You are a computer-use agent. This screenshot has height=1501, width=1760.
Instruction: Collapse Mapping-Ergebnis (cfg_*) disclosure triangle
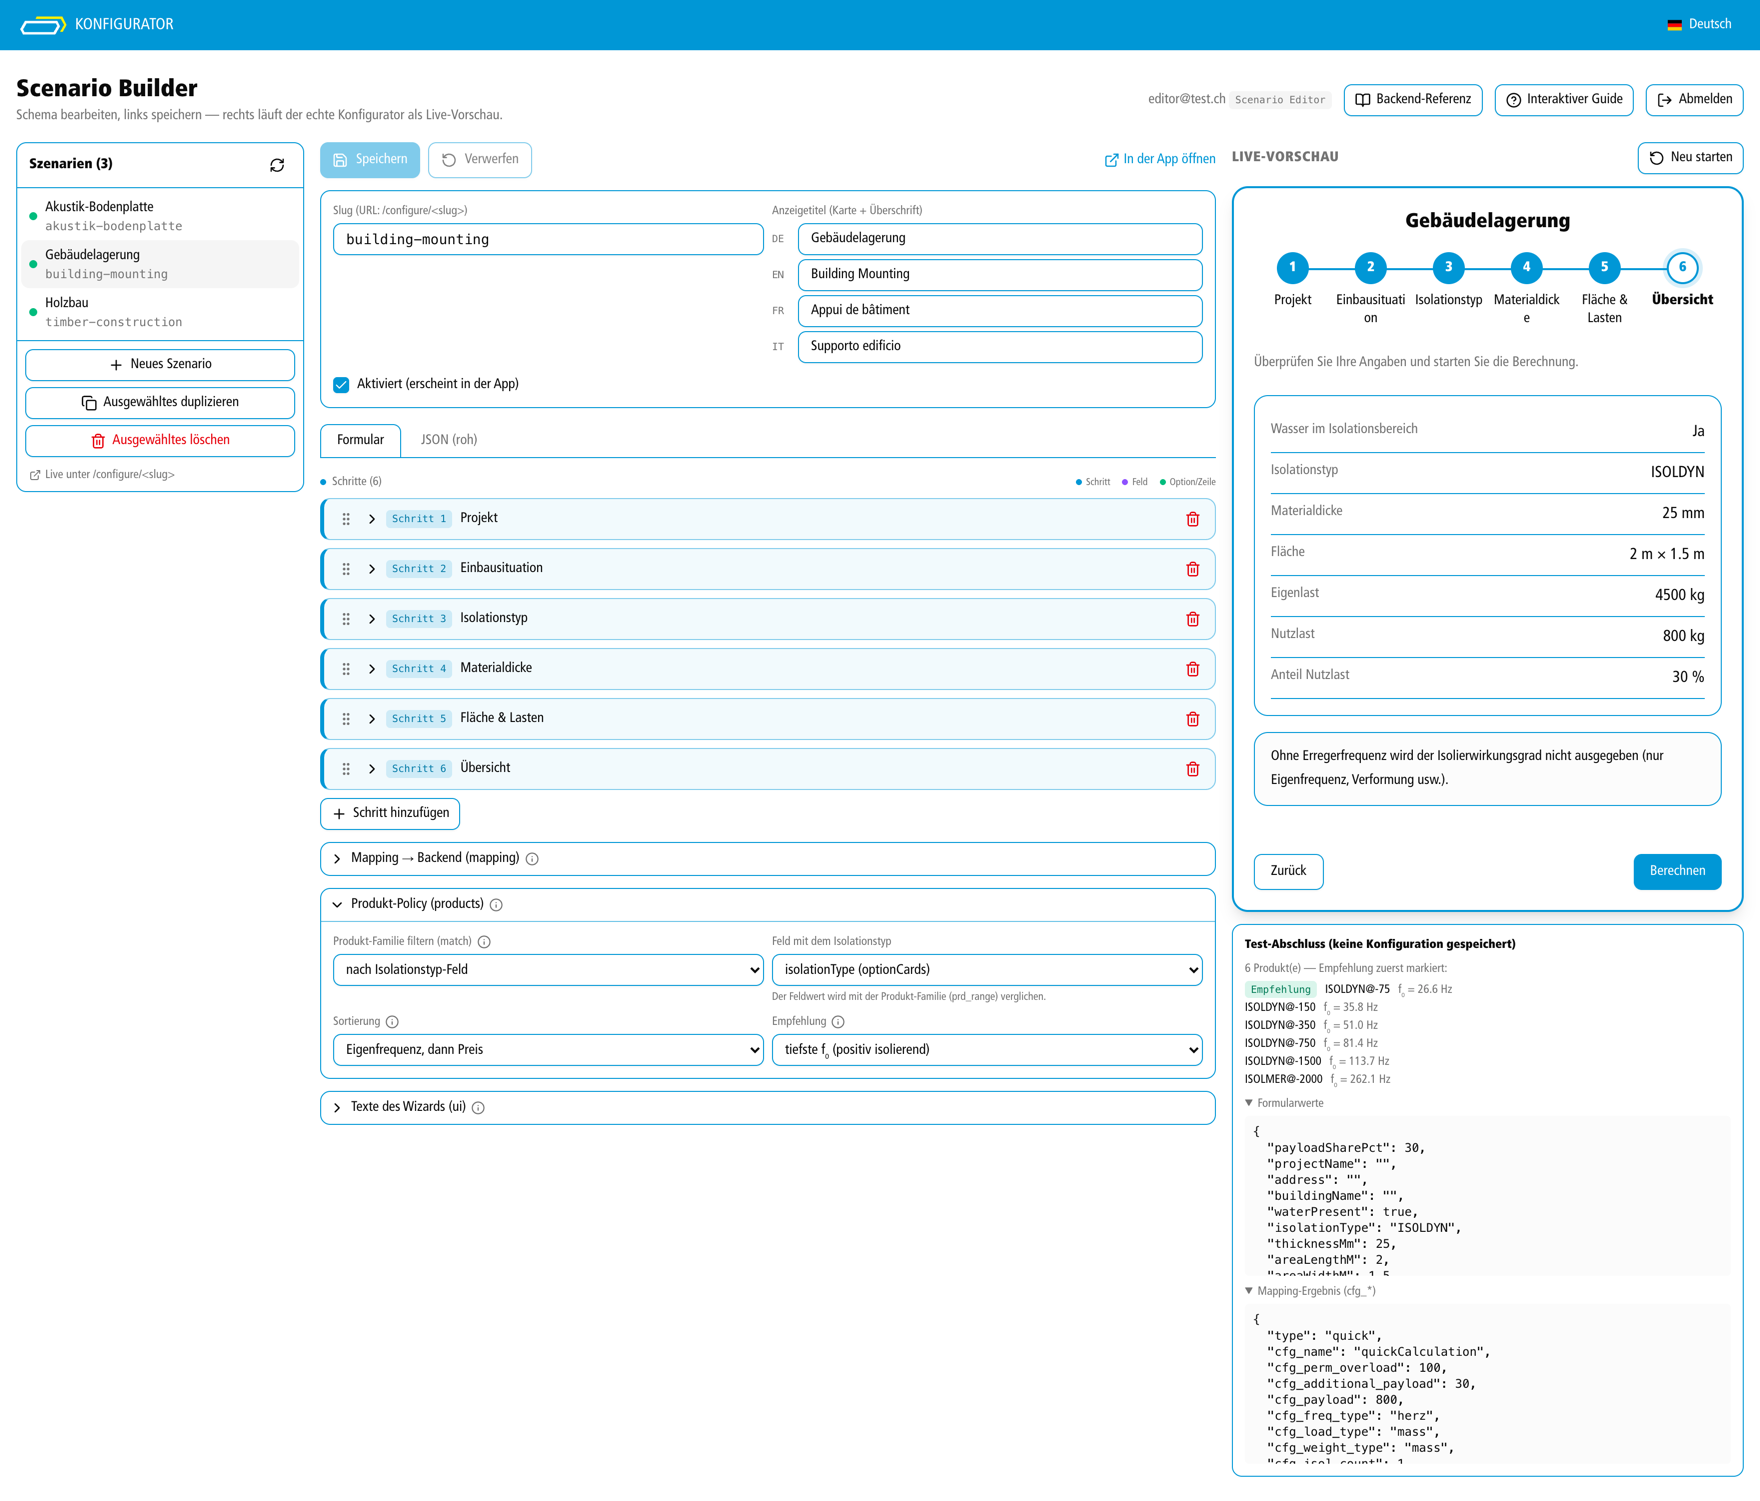(x=1249, y=1291)
